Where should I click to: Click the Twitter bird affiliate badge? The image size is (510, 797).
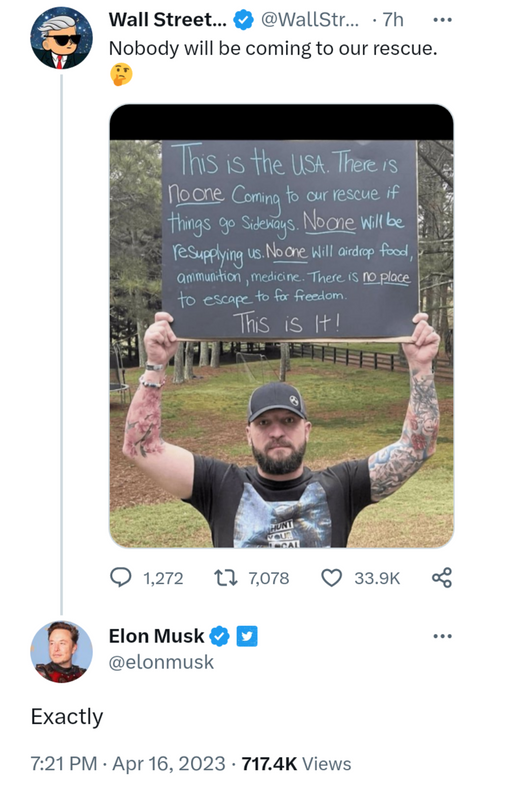coord(247,636)
